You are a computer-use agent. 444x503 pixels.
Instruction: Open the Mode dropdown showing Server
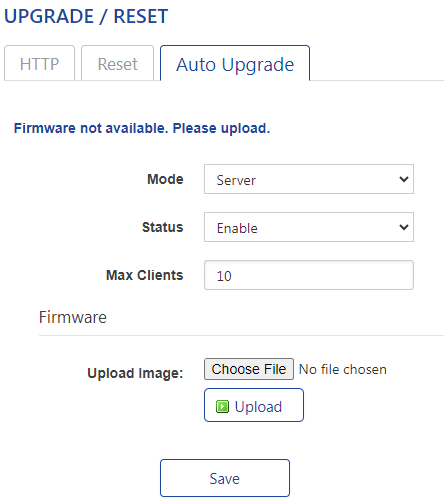(x=309, y=179)
